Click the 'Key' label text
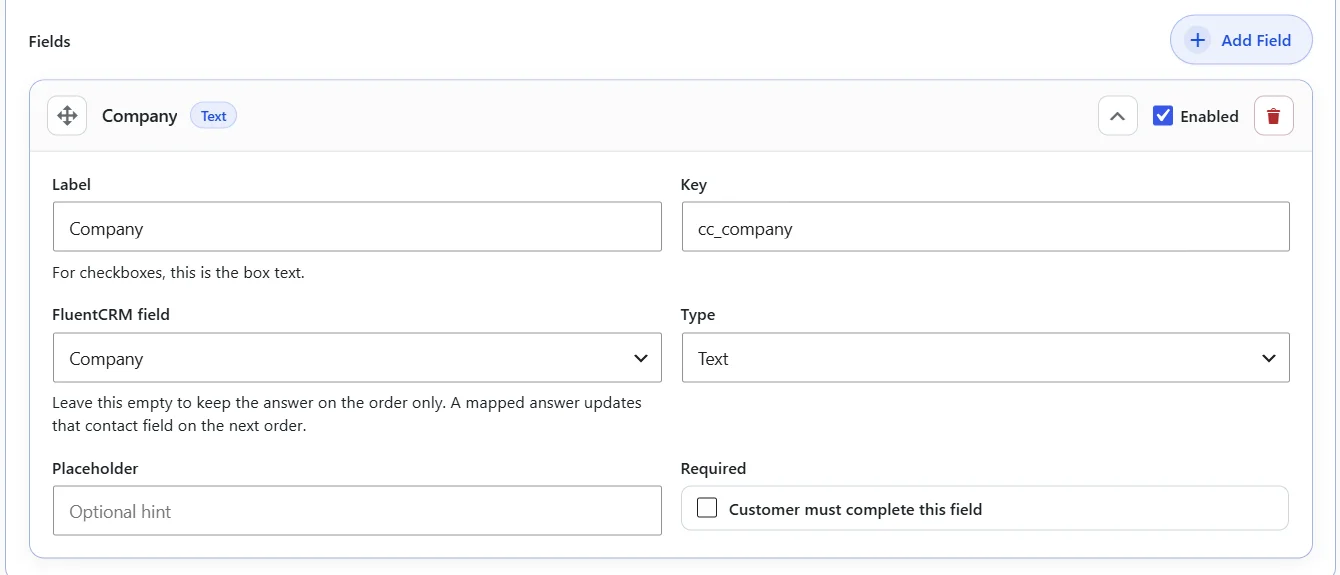Viewport: 1340px width, 575px height. click(x=693, y=185)
